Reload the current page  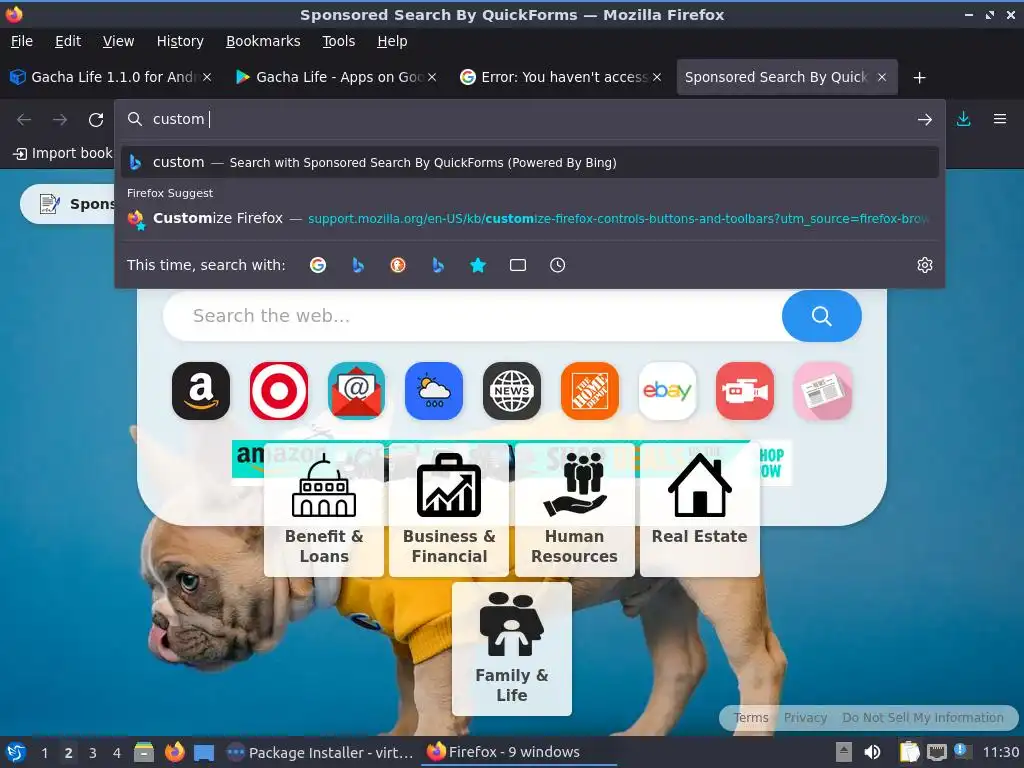[x=96, y=120]
